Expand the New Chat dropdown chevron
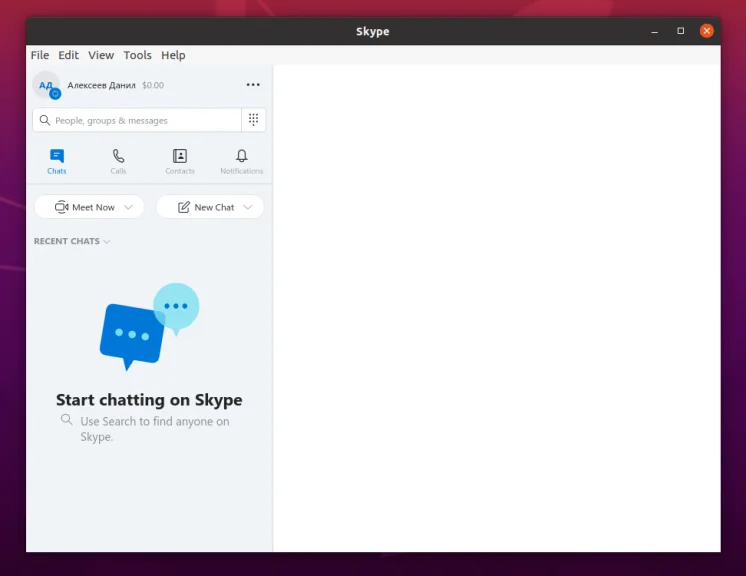The height and width of the screenshot is (576, 746). 247,207
